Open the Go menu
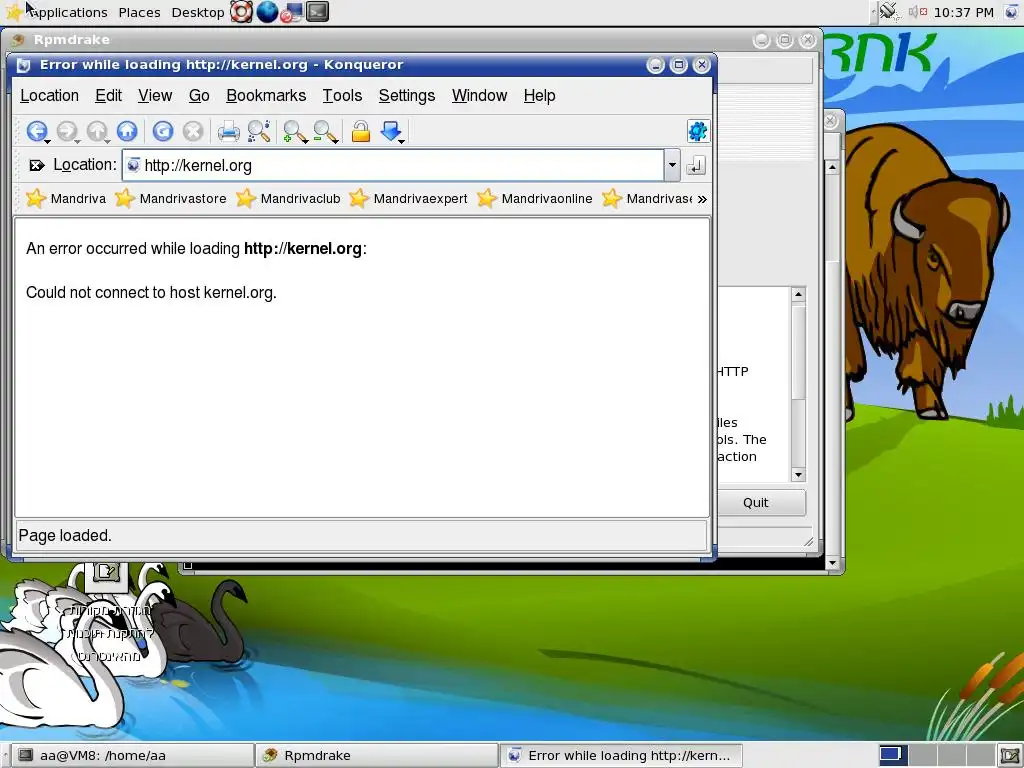Image resolution: width=1024 pixels, height=768 pixels. (199, 95)
